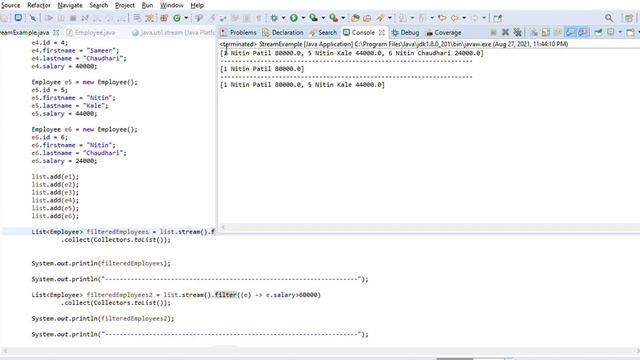The width and height of the screenshot is (640, 360).
Task: Open the Back history dropdown arrow
Action: tap(464, 18)
